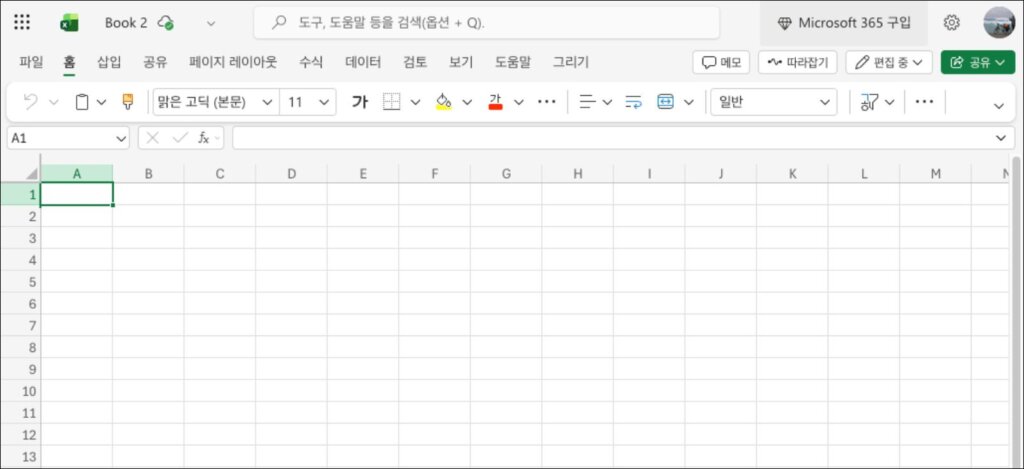This screenshot has width=1024, height=469.
Task: Click the green 공유 button
Action: click(x=978, y=62)
